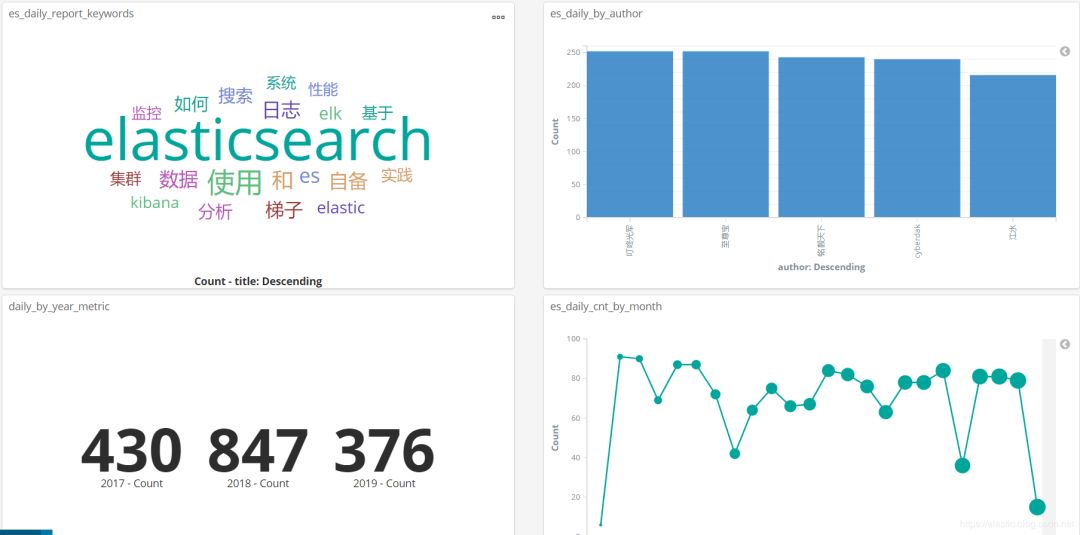Click the daily_by_year_metric panel title
This screenshot has width=1080, height=535.
click(59, 306)
